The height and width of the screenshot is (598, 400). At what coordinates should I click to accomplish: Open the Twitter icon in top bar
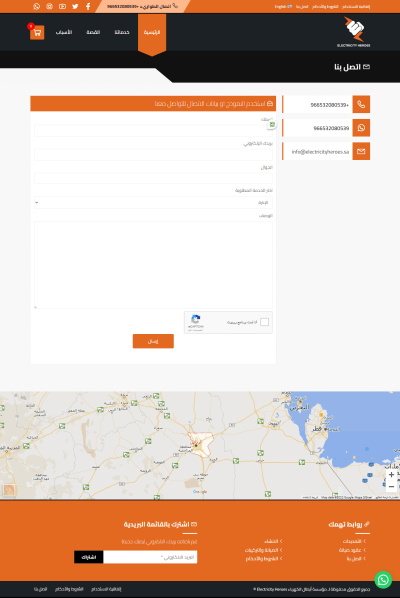(75, 6)
